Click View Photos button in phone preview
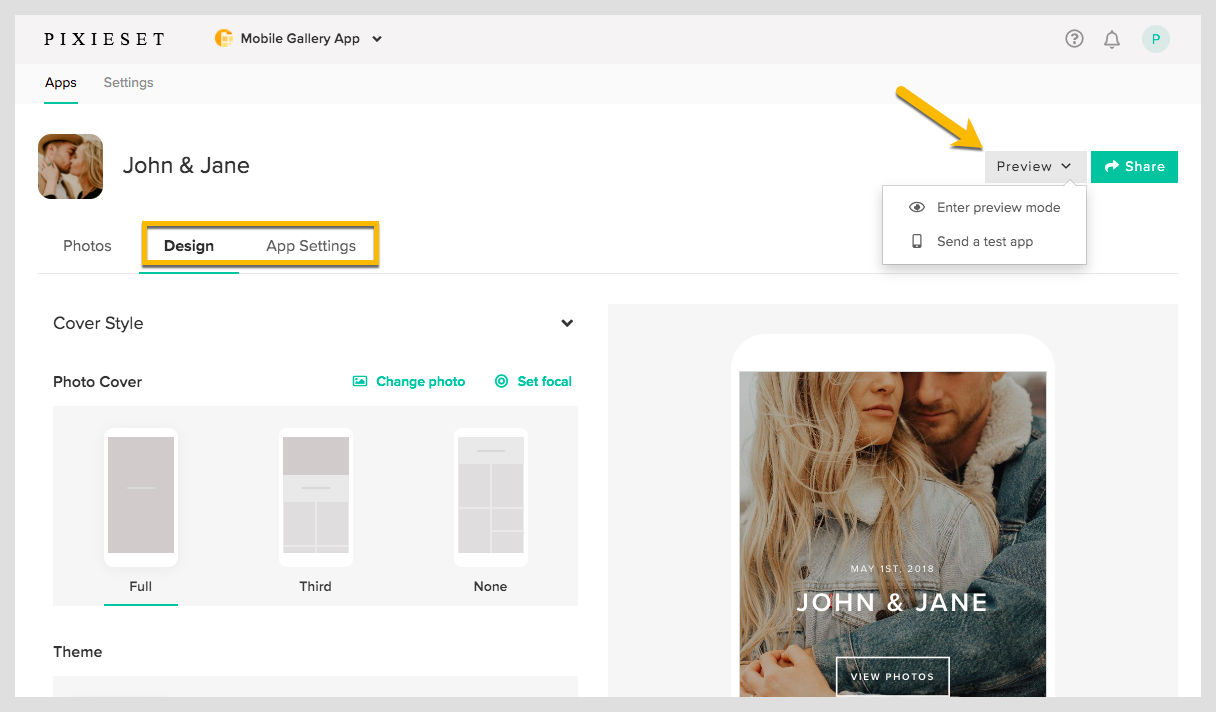This screenshot has height=712, width=1216. click(x=892, y=676)
